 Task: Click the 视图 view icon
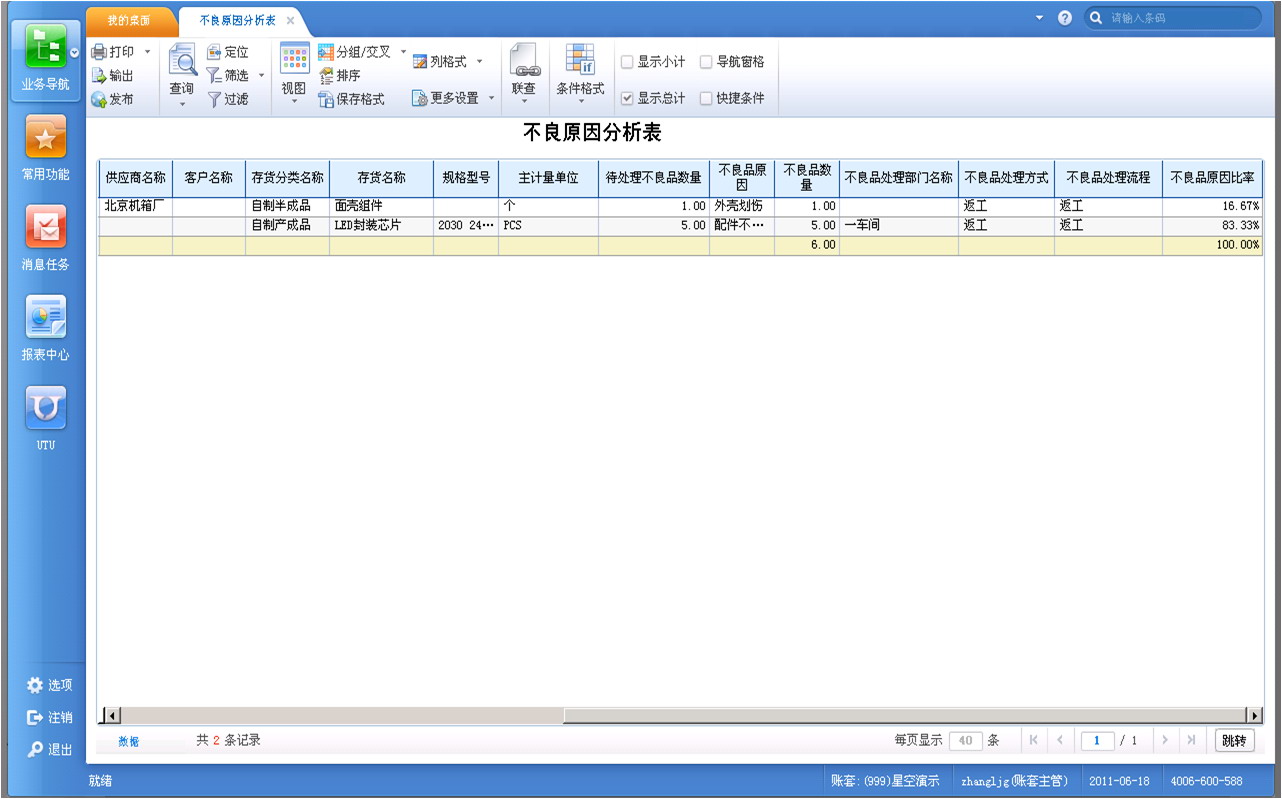[x=294, y=60]
